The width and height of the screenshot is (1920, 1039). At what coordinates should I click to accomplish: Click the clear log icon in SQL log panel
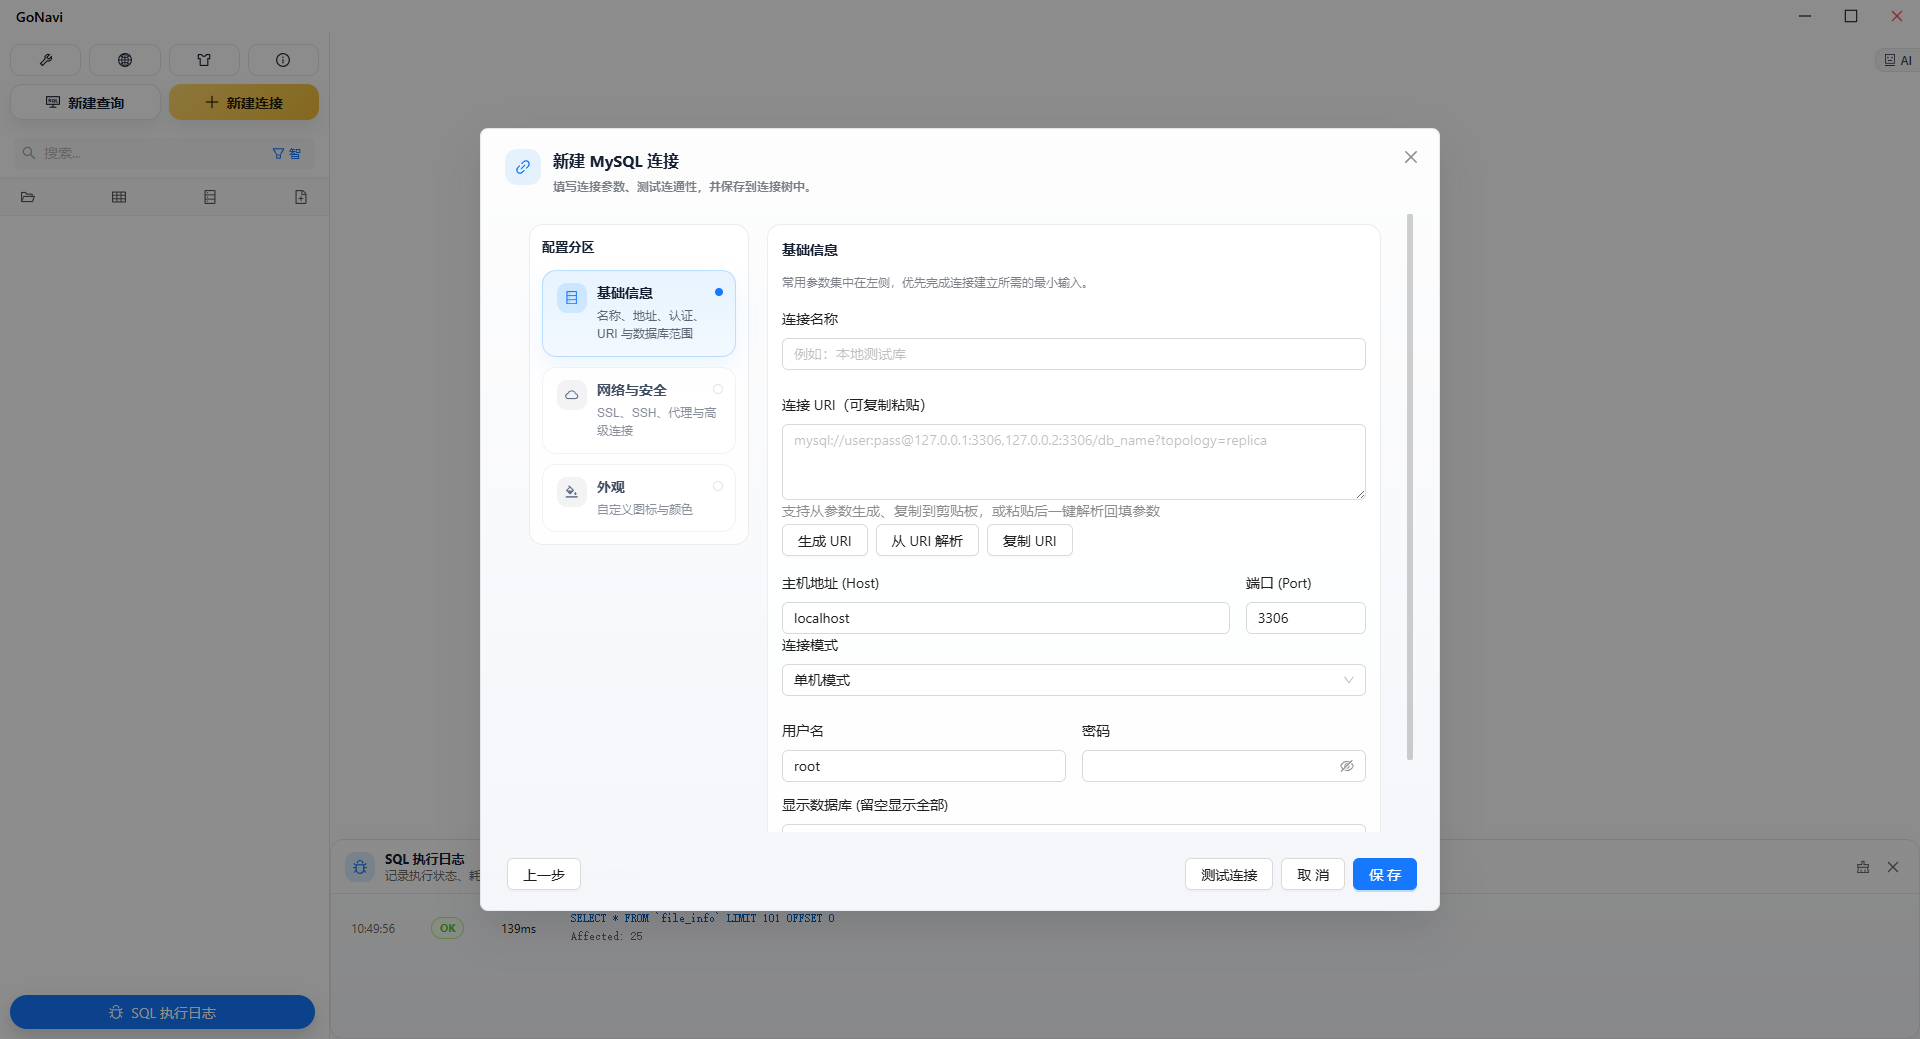tap(1862, 867)
